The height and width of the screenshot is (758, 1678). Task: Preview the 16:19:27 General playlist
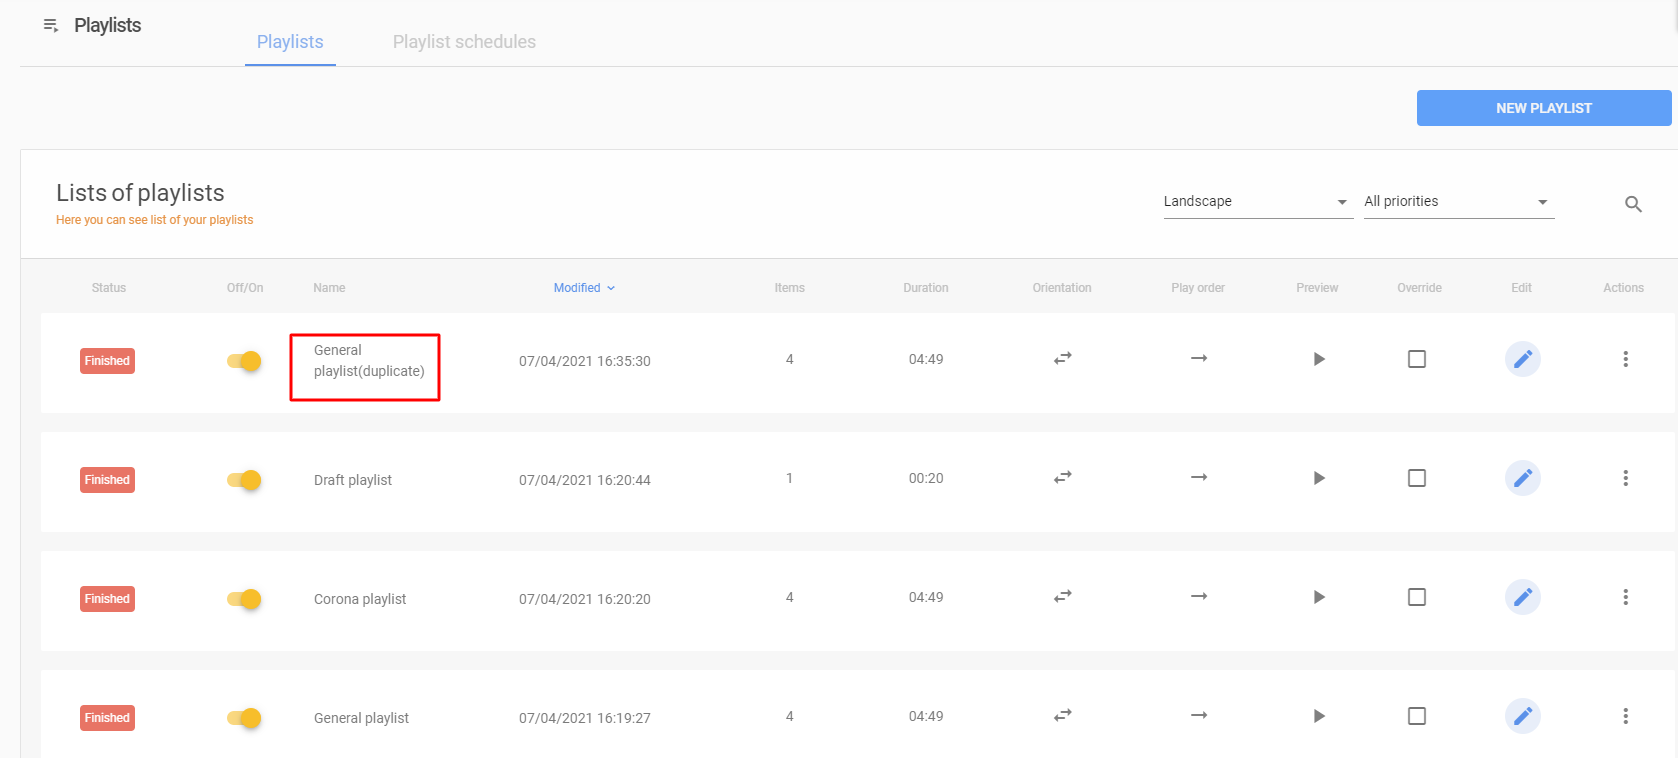click(x=1319, y=716)
